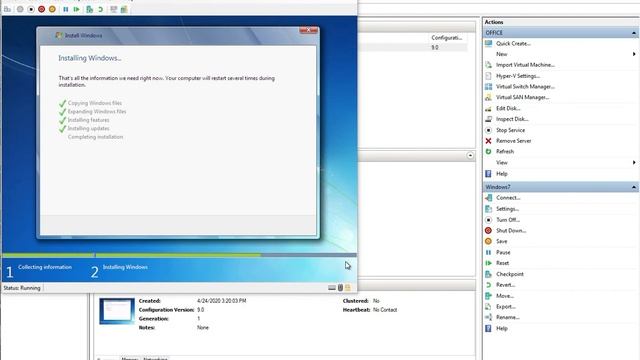Open Help under the OFFICE section
This screenshot has height=360, width=640.
point(502,174)
